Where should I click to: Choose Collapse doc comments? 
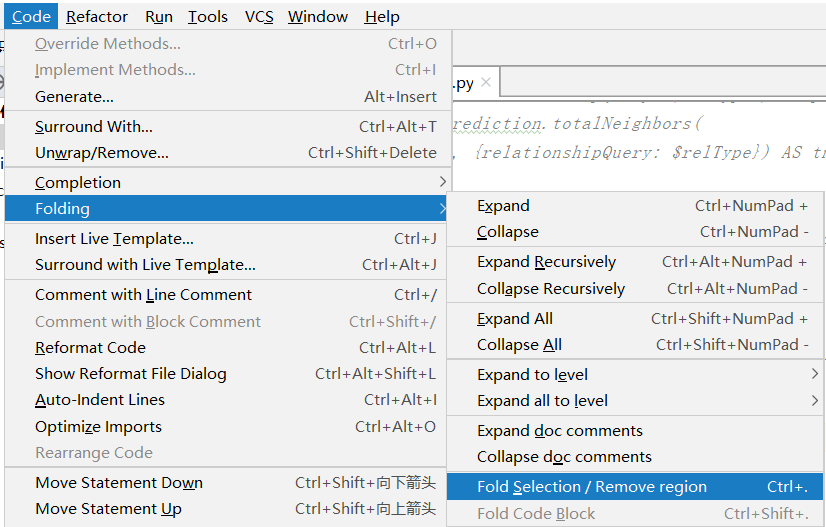point(635,457)
